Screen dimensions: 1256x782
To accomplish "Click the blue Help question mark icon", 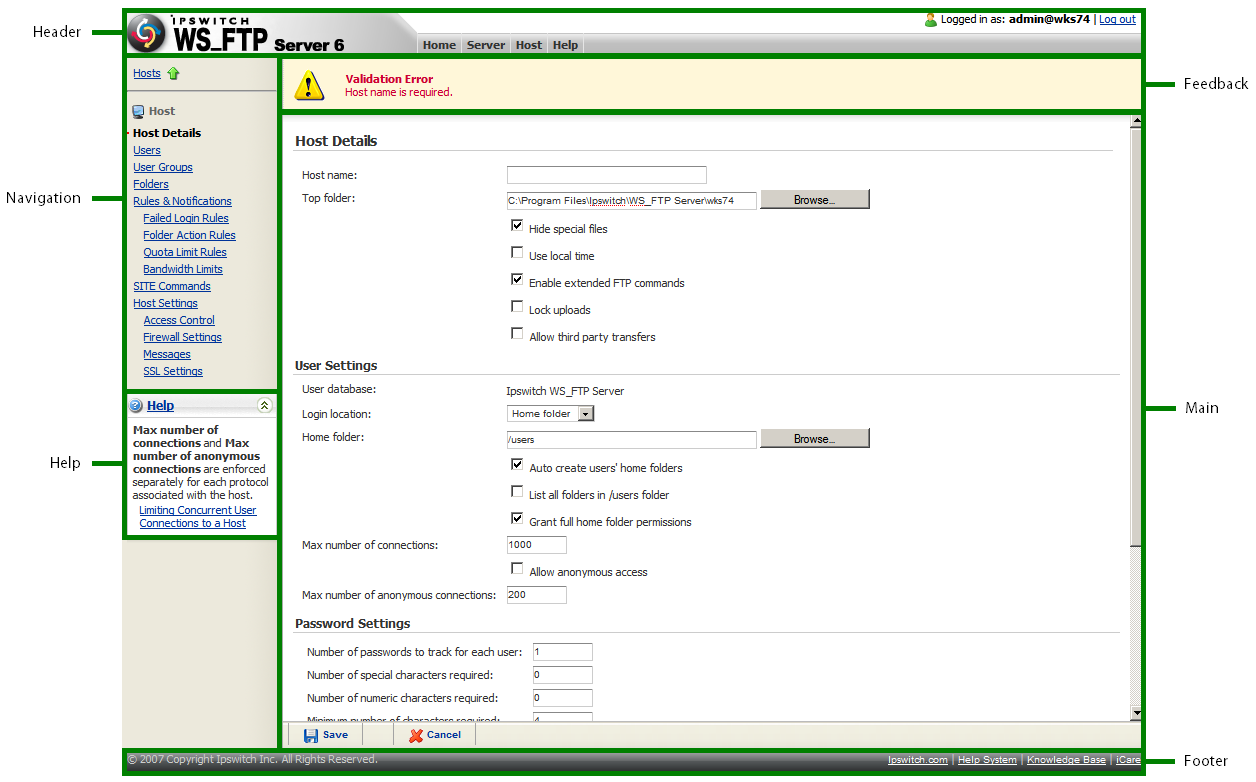I will coord(136,405).
